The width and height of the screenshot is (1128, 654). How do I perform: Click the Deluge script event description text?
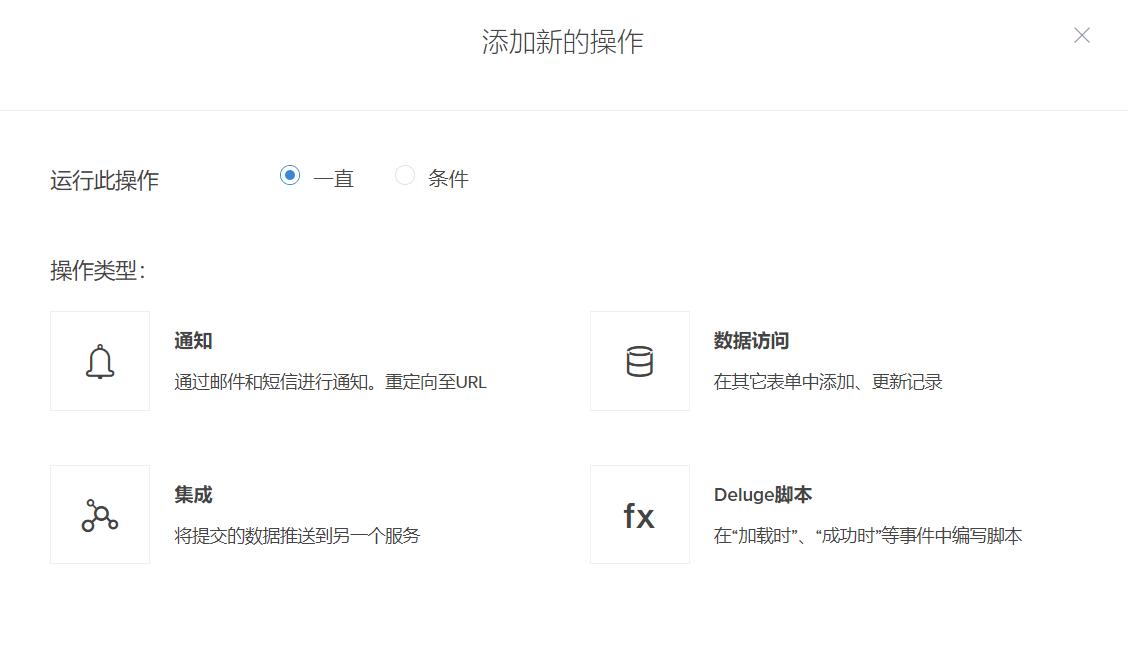[868, 536]
